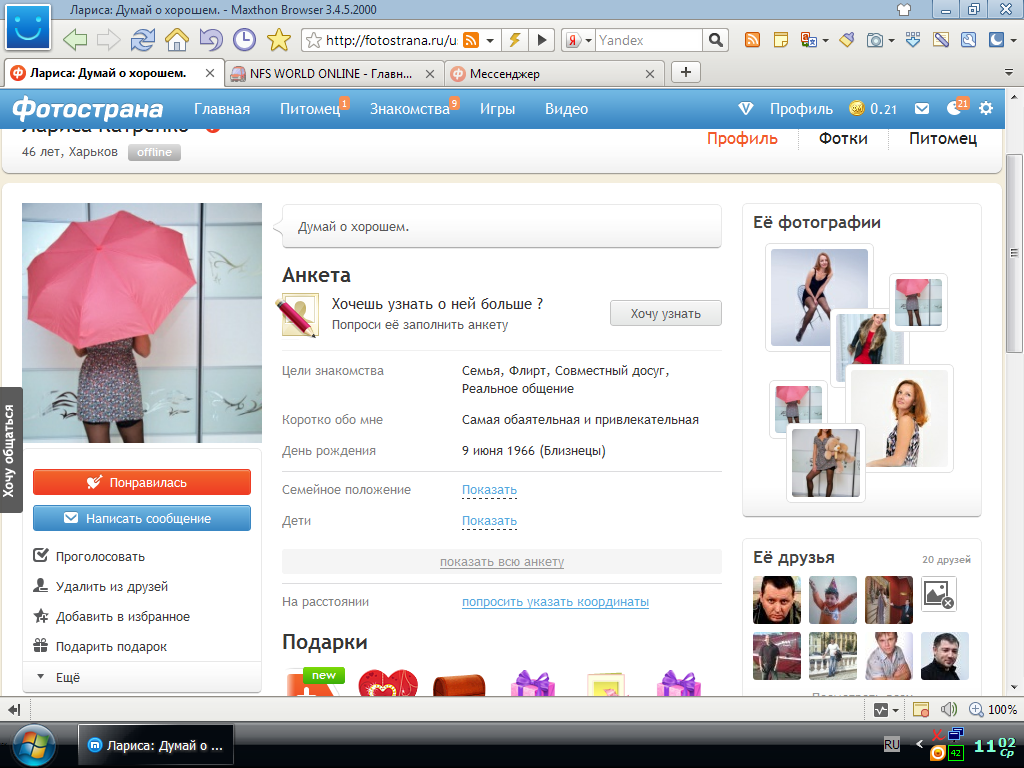Click the Maxthon sidebar toggle arrow icon
1024x768 pixels.
[15, 709]
